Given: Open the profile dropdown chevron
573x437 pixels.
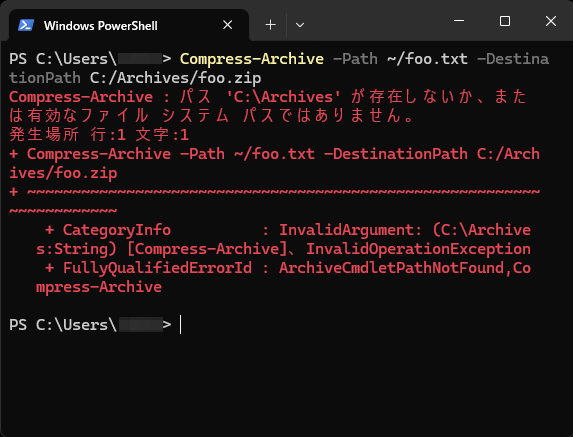Looking at the screenshot, I should 300,25.
